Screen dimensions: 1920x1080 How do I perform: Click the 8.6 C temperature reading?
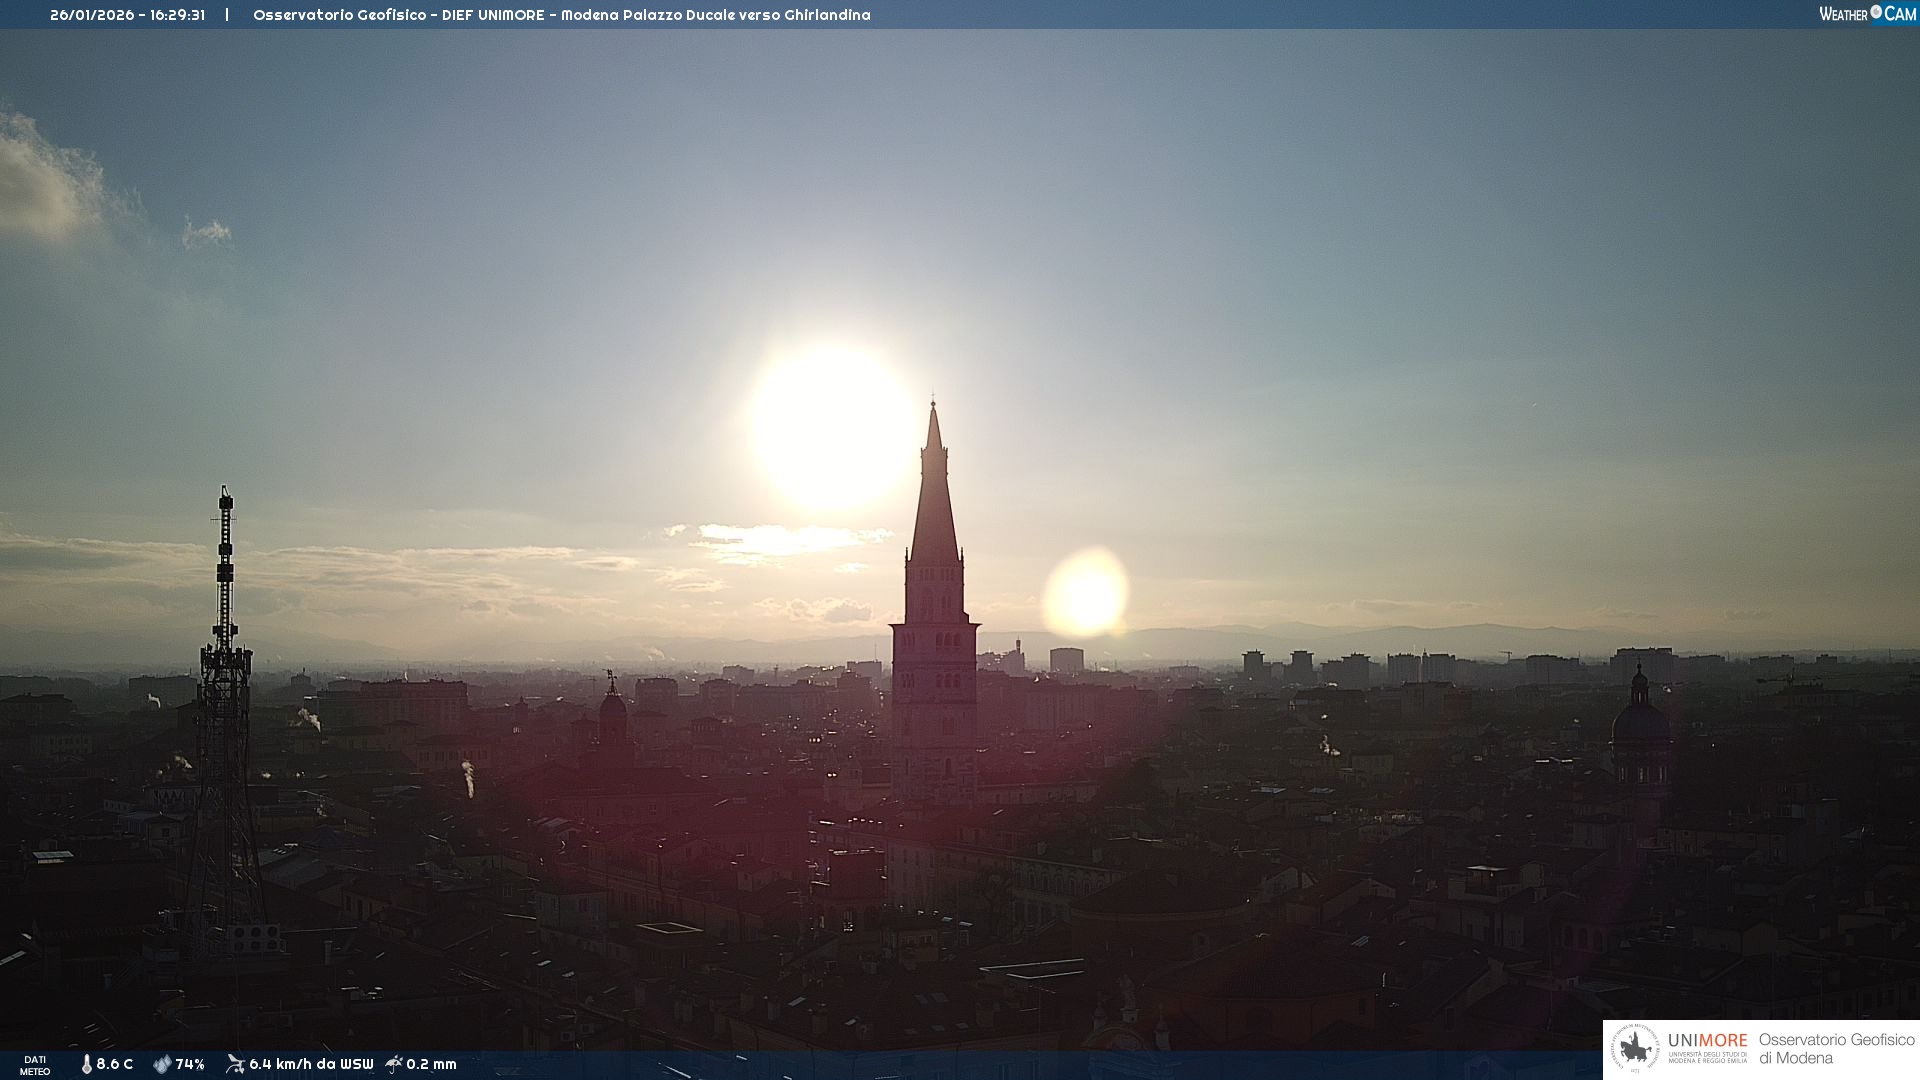coord(115,1064)
